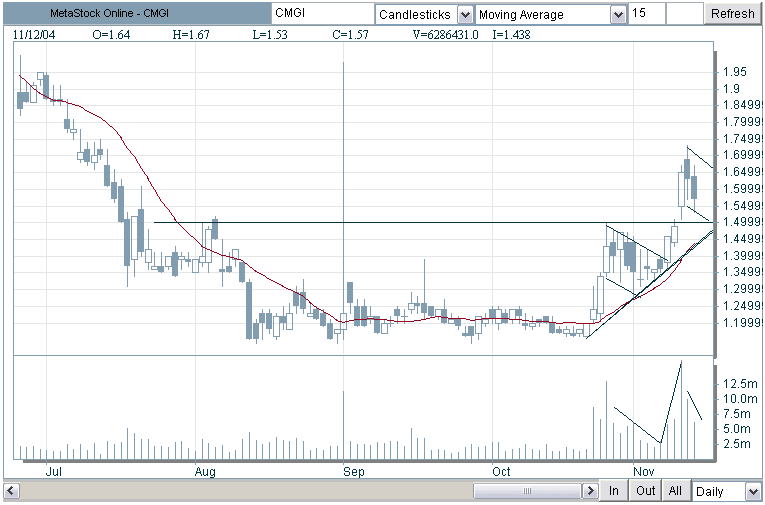Click the Sep label on the time axis
Viewport: 765px width, 505px height.
(354, 472)
